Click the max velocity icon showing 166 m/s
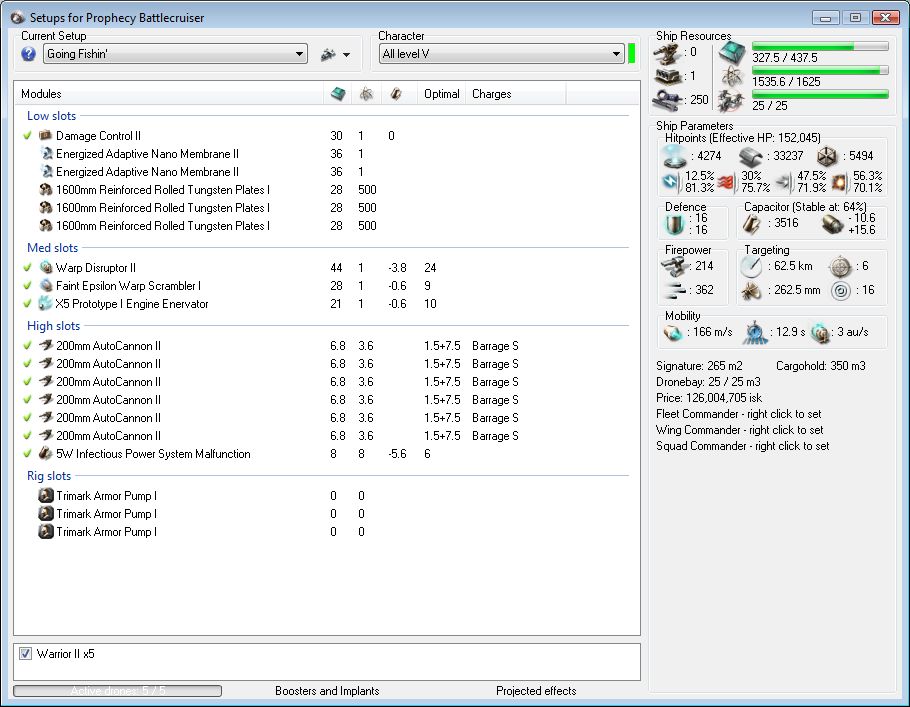 pos(673,333)
